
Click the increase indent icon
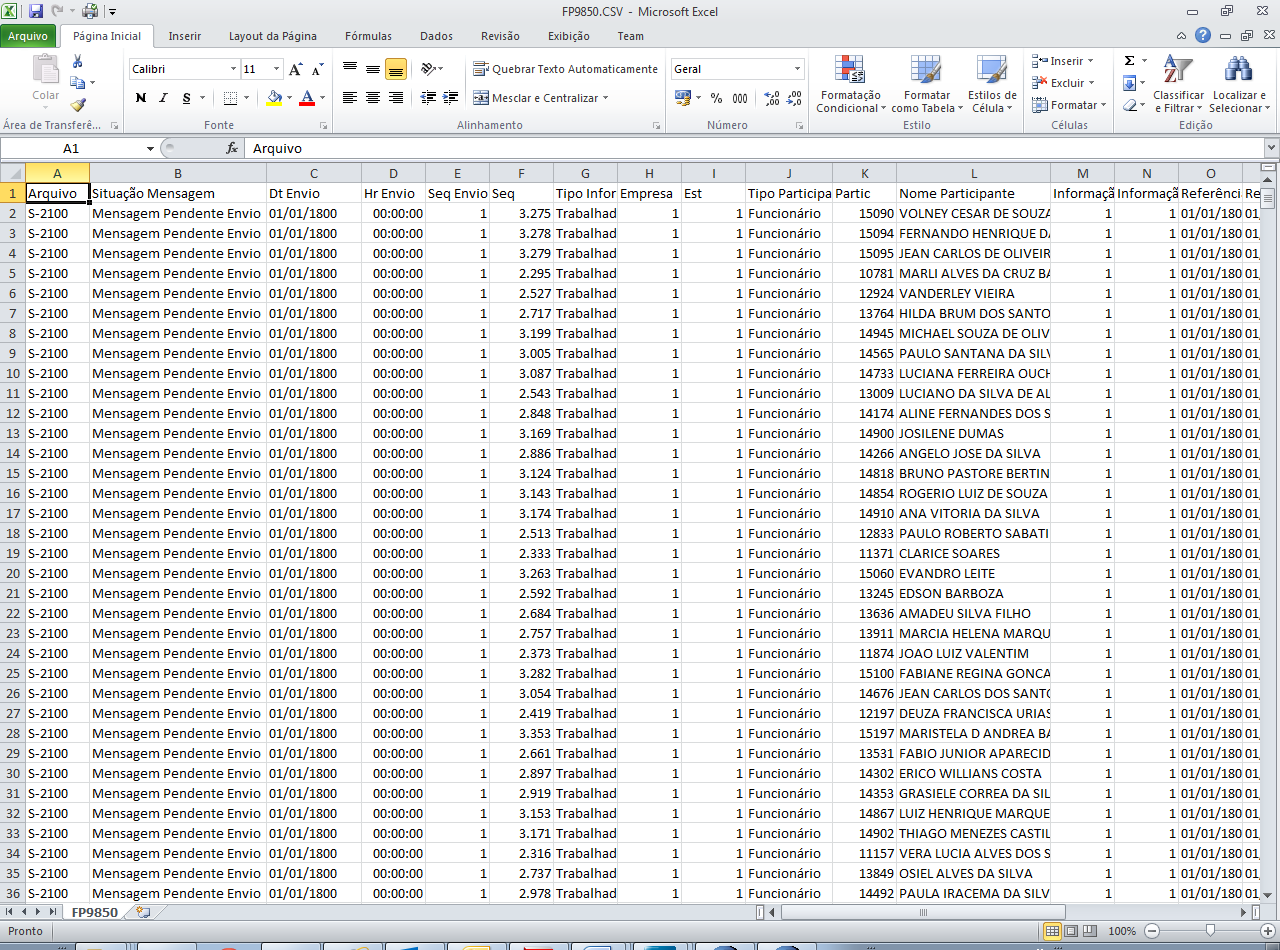[450, 98]
